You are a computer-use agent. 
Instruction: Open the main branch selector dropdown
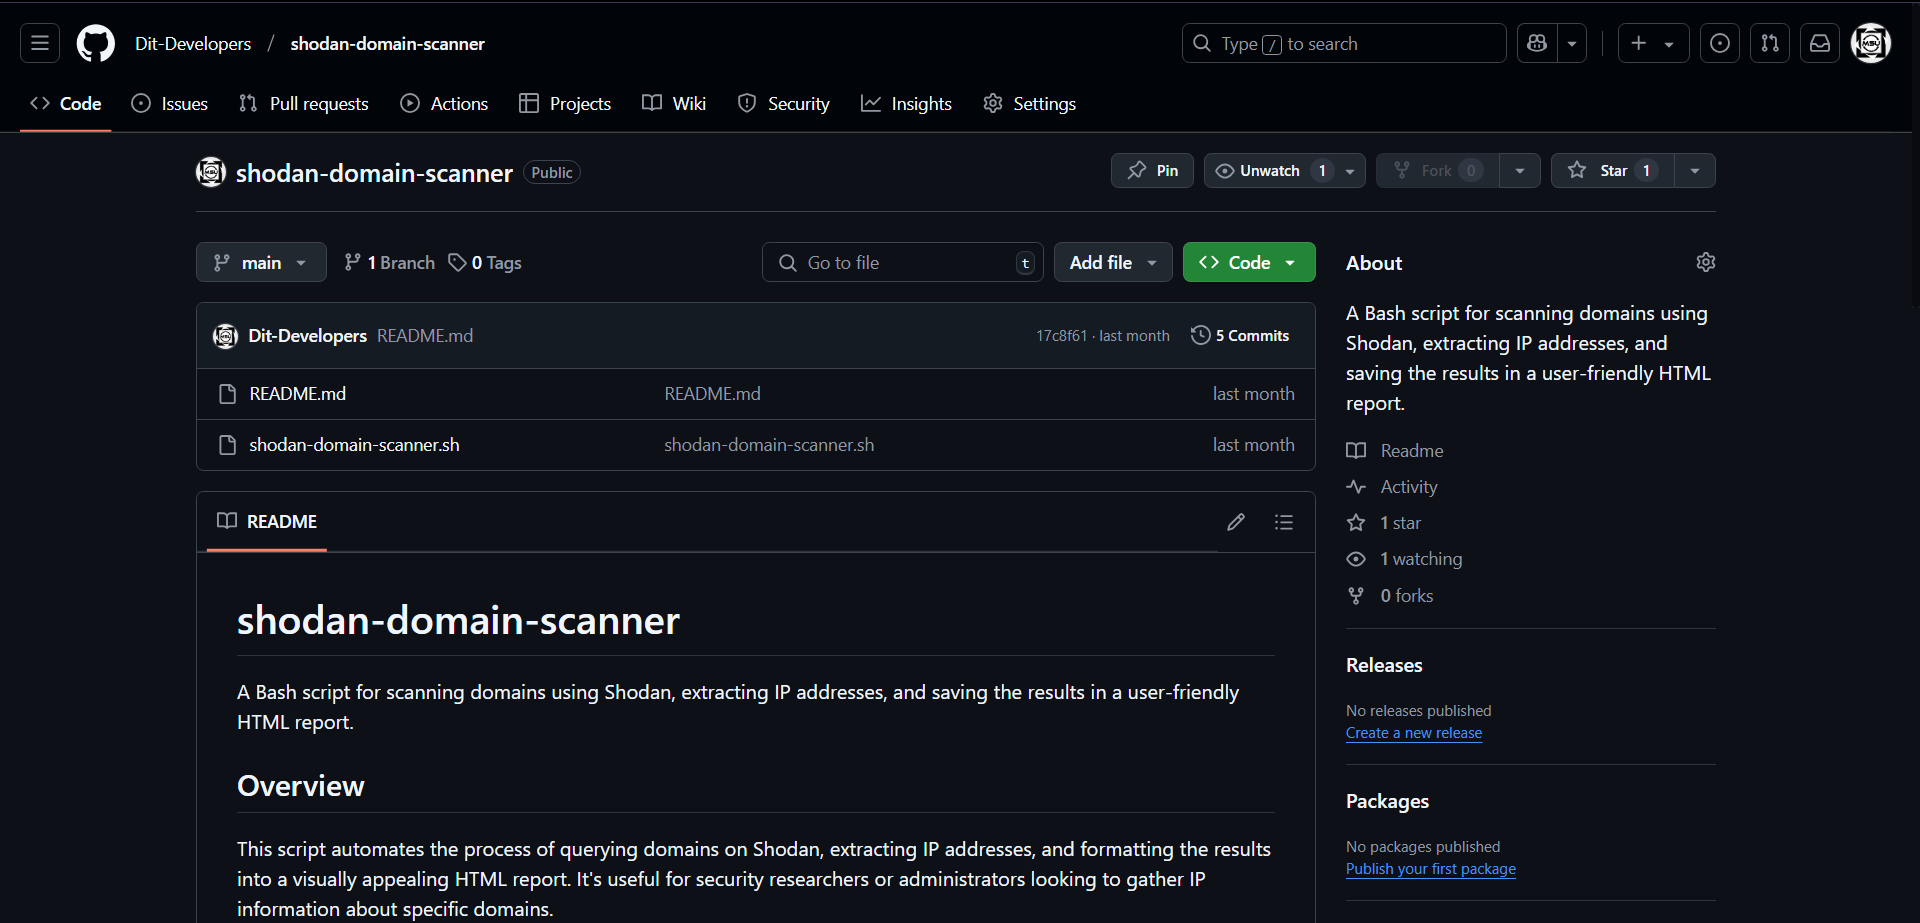pos(261,263)
